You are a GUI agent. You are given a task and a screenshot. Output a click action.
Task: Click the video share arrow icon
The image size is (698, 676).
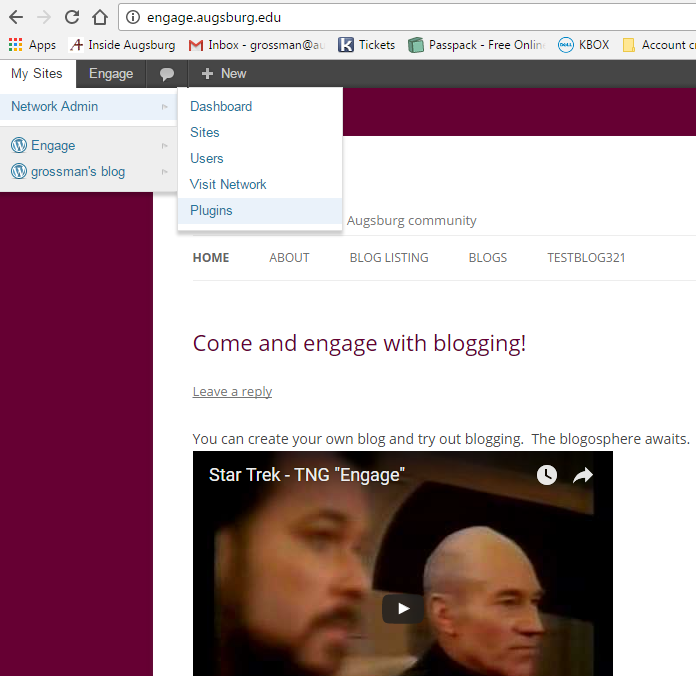(583, 475)
